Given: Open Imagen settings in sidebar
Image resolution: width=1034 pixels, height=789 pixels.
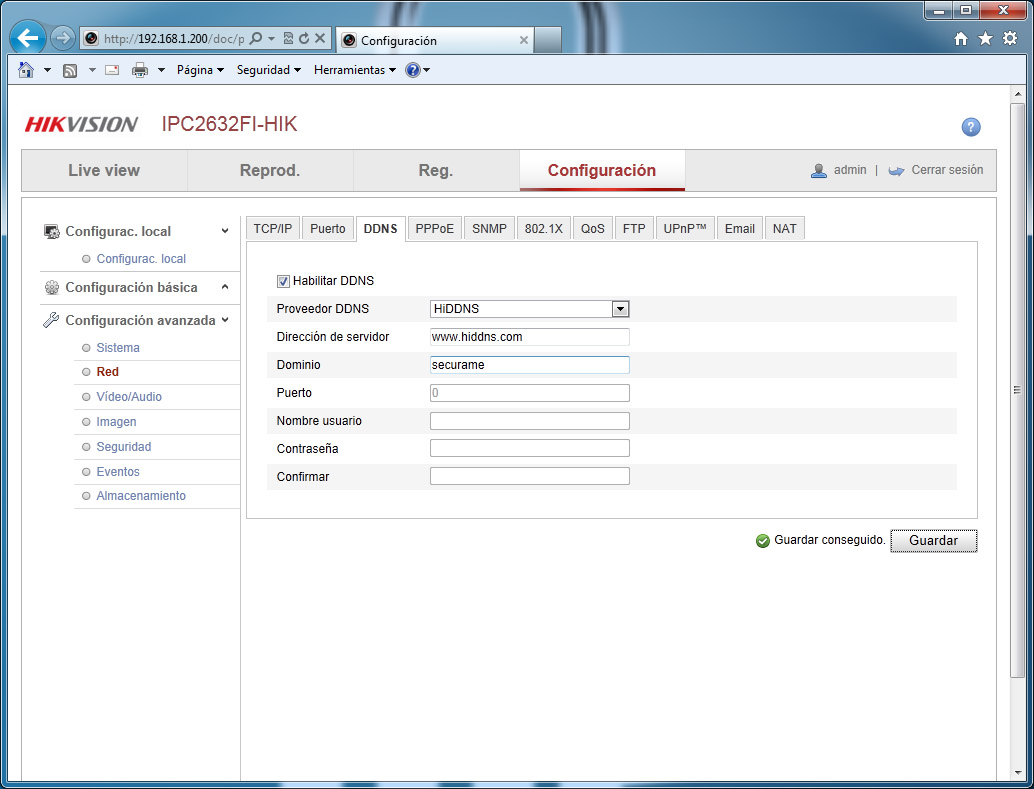Looking at the screenshot, I should [116, 422].
